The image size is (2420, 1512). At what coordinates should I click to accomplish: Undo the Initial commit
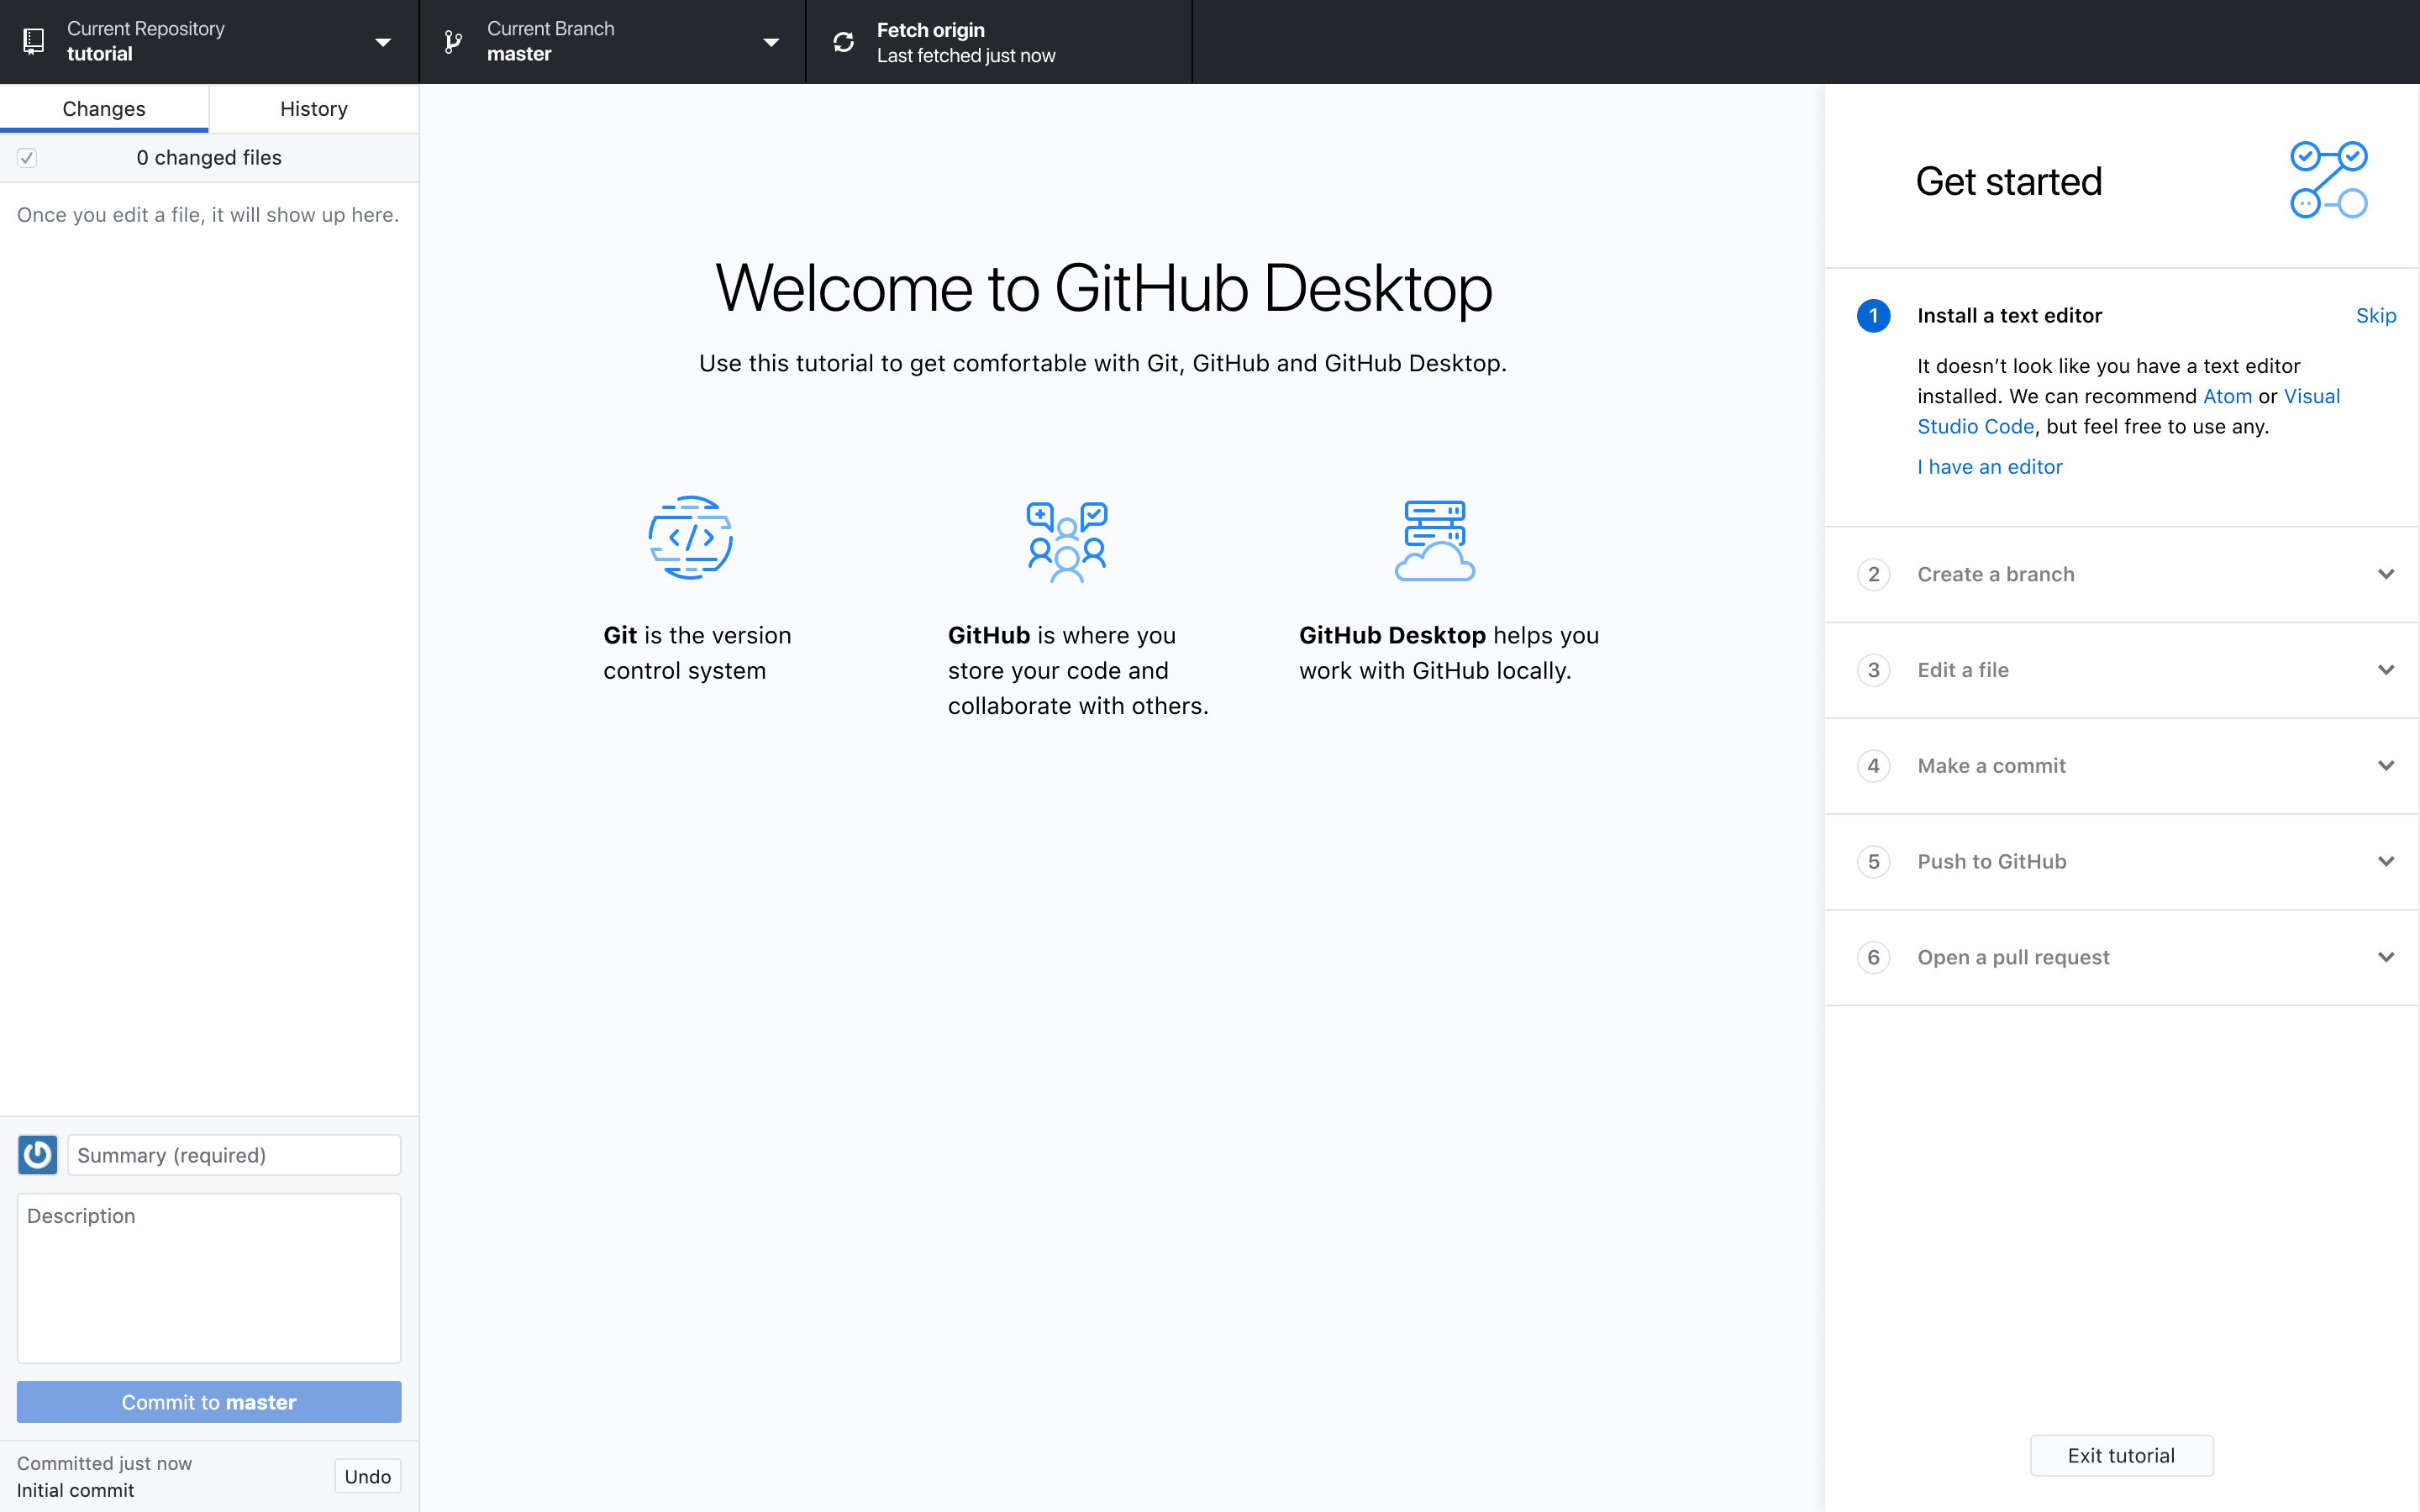[x=366, y=1475]
